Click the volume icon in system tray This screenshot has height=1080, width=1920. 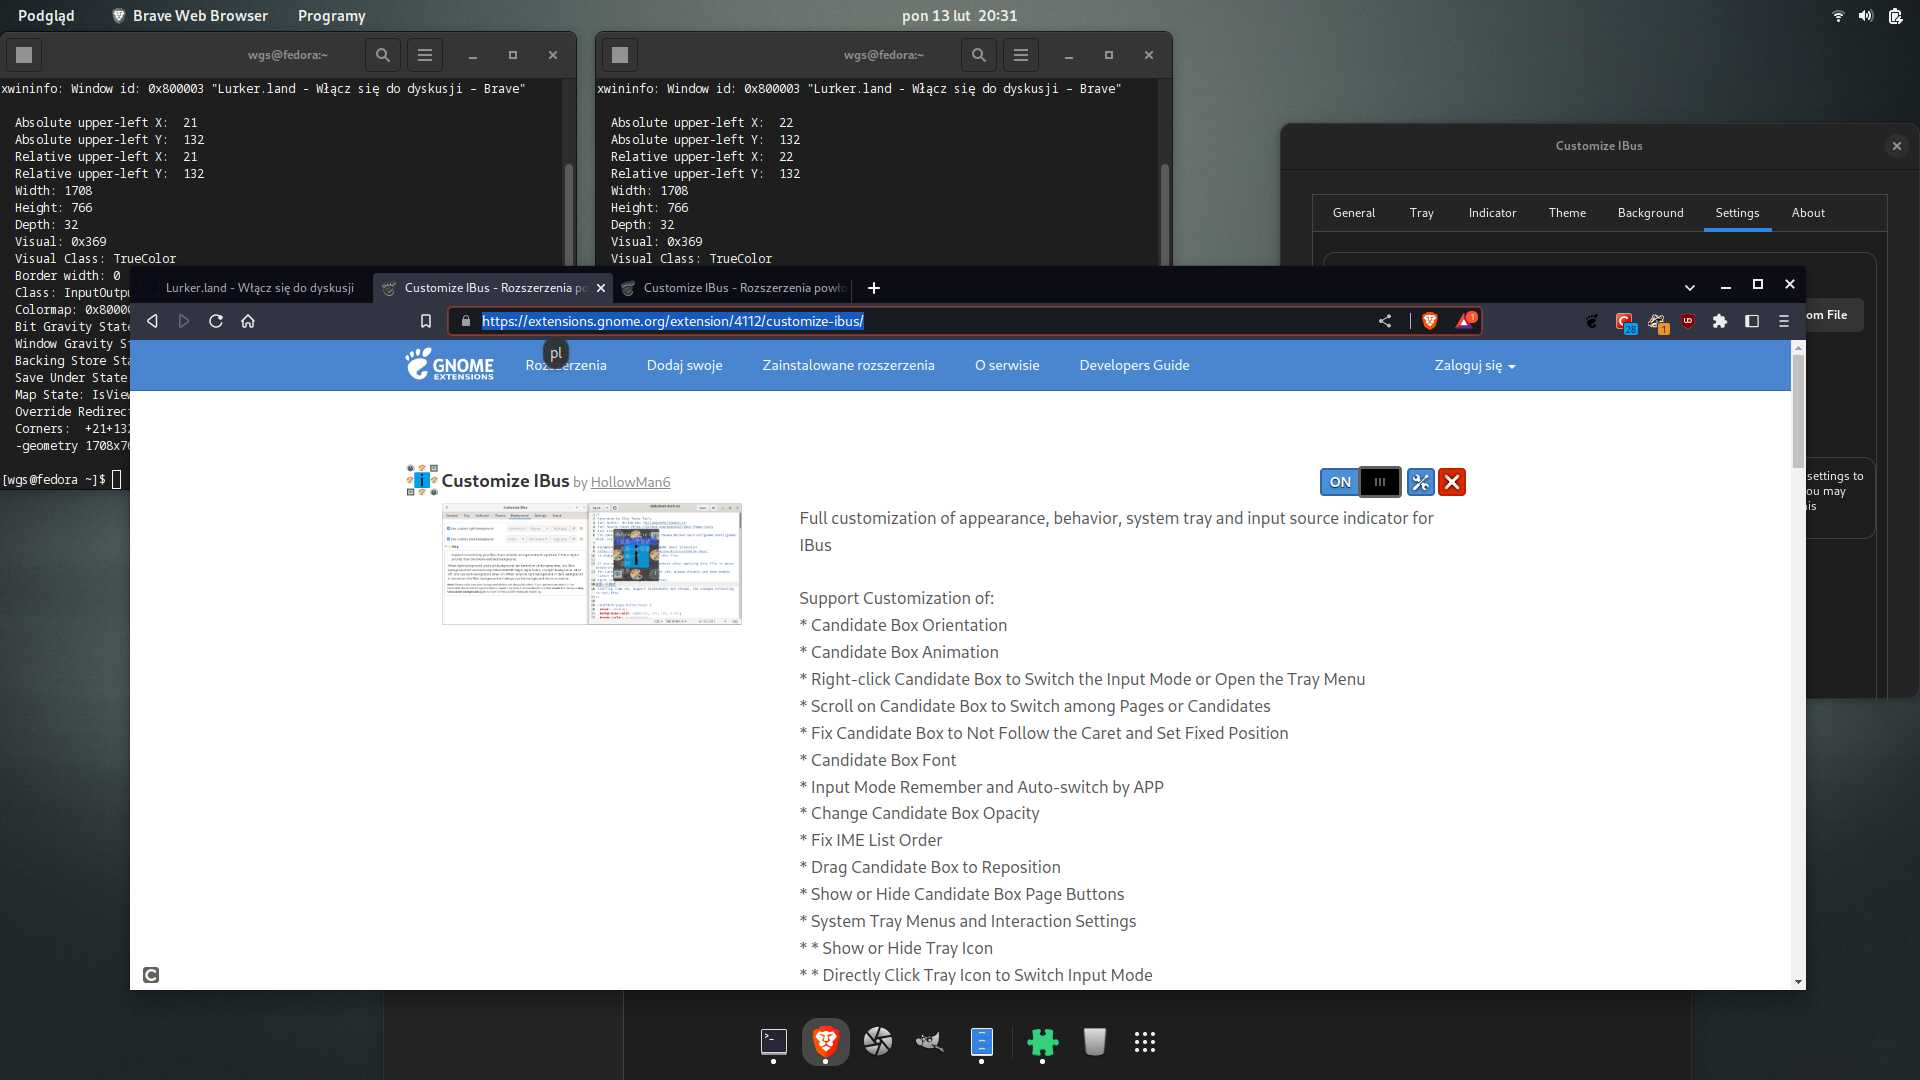pos(1866,16)
